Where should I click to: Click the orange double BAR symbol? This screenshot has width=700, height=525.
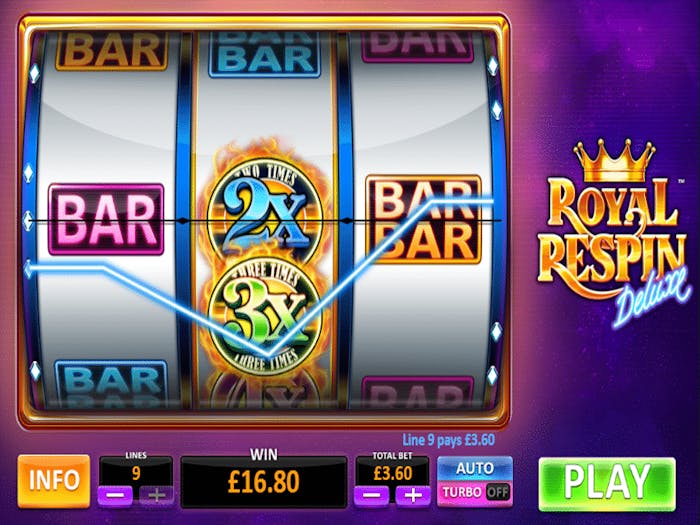(424, 219)
